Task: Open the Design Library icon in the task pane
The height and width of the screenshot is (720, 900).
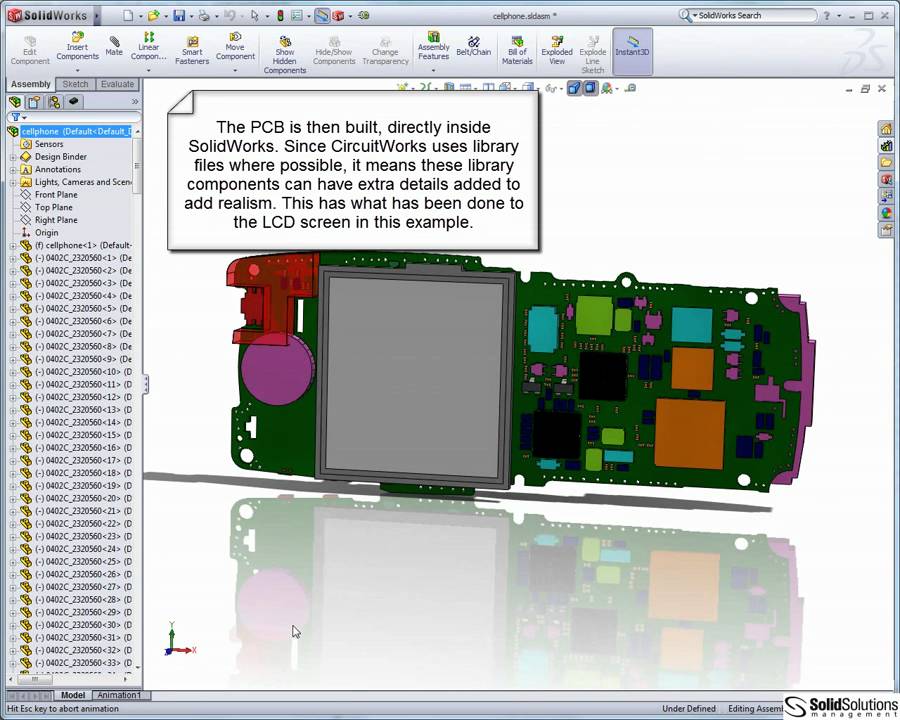Action: (x=886, y=146)
